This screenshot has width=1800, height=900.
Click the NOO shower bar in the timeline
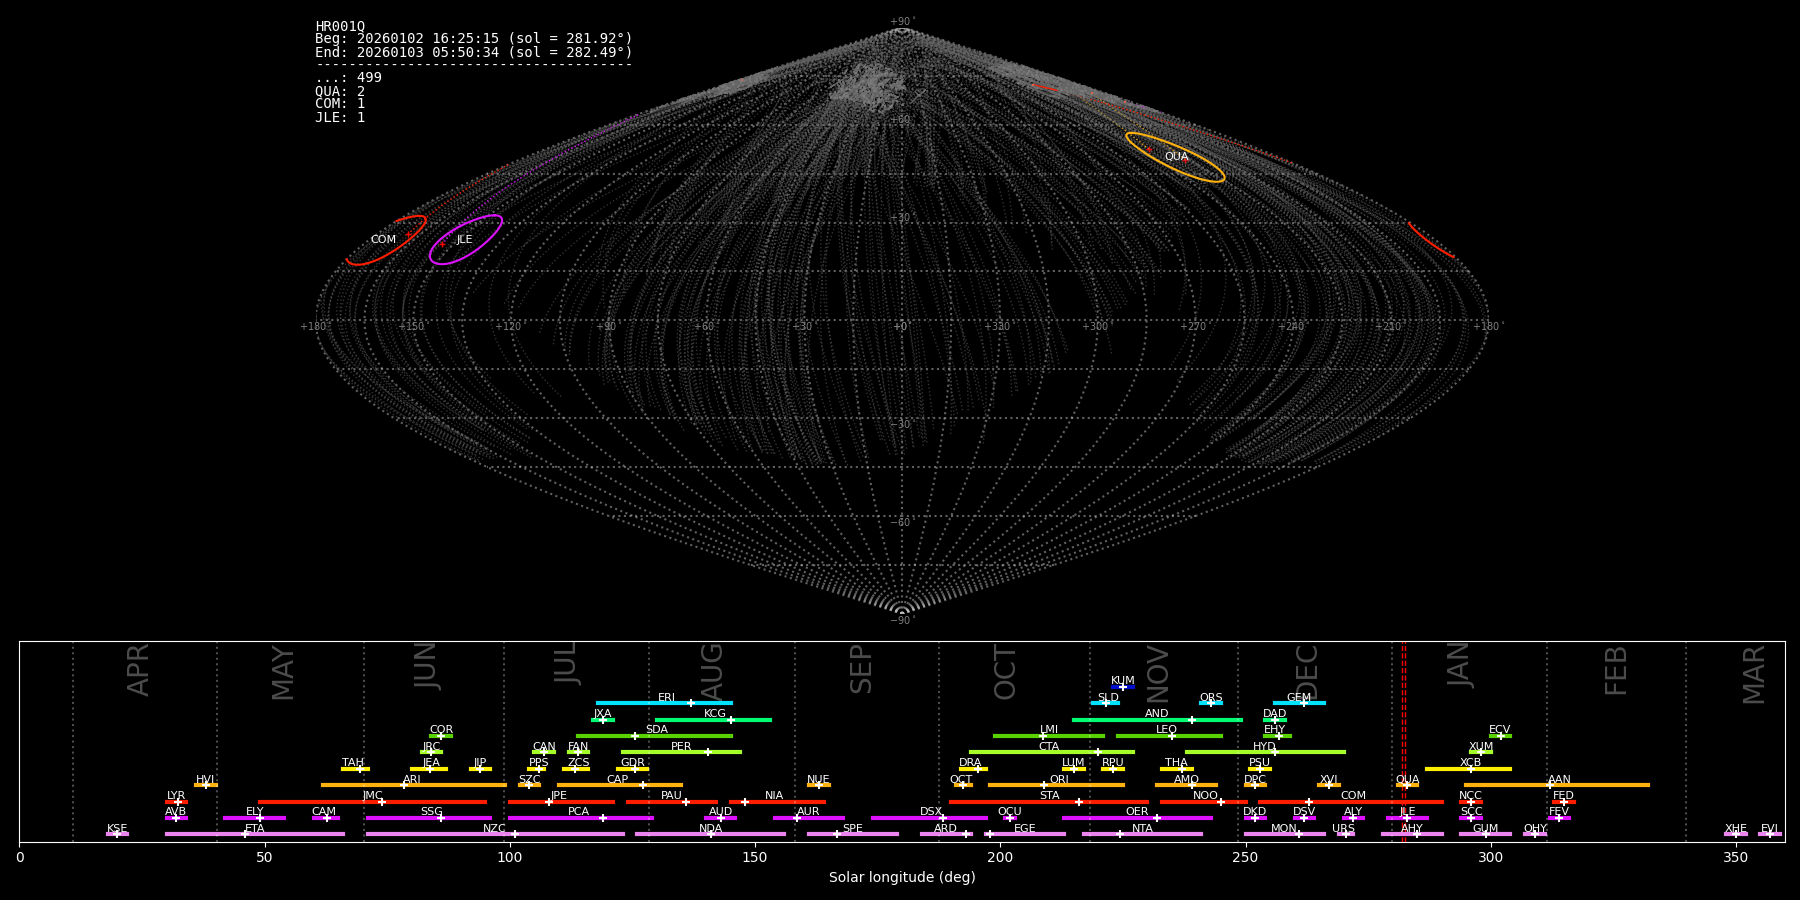[x=1203, y=801]
